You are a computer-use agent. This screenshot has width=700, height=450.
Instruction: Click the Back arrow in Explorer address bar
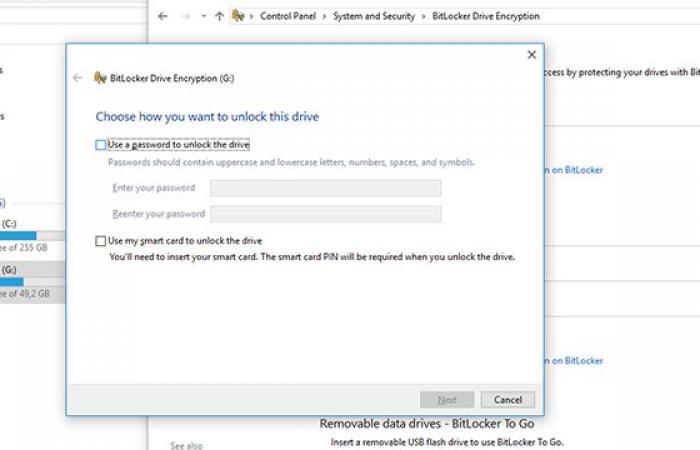pyautogui.click(x=163, y=16)
